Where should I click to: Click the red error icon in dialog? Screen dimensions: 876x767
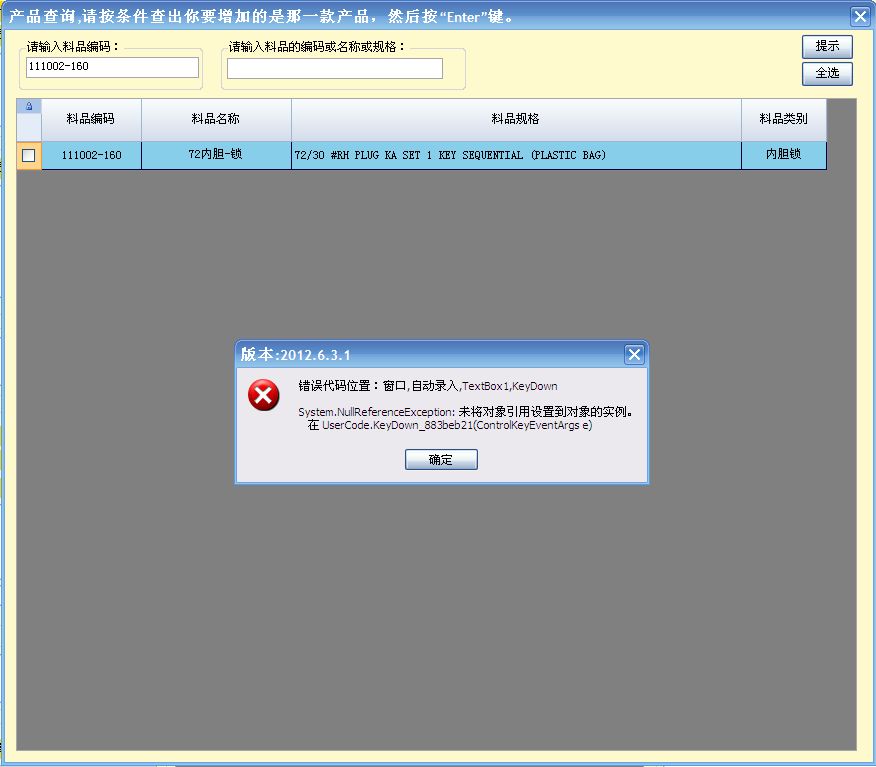point(264,395)
